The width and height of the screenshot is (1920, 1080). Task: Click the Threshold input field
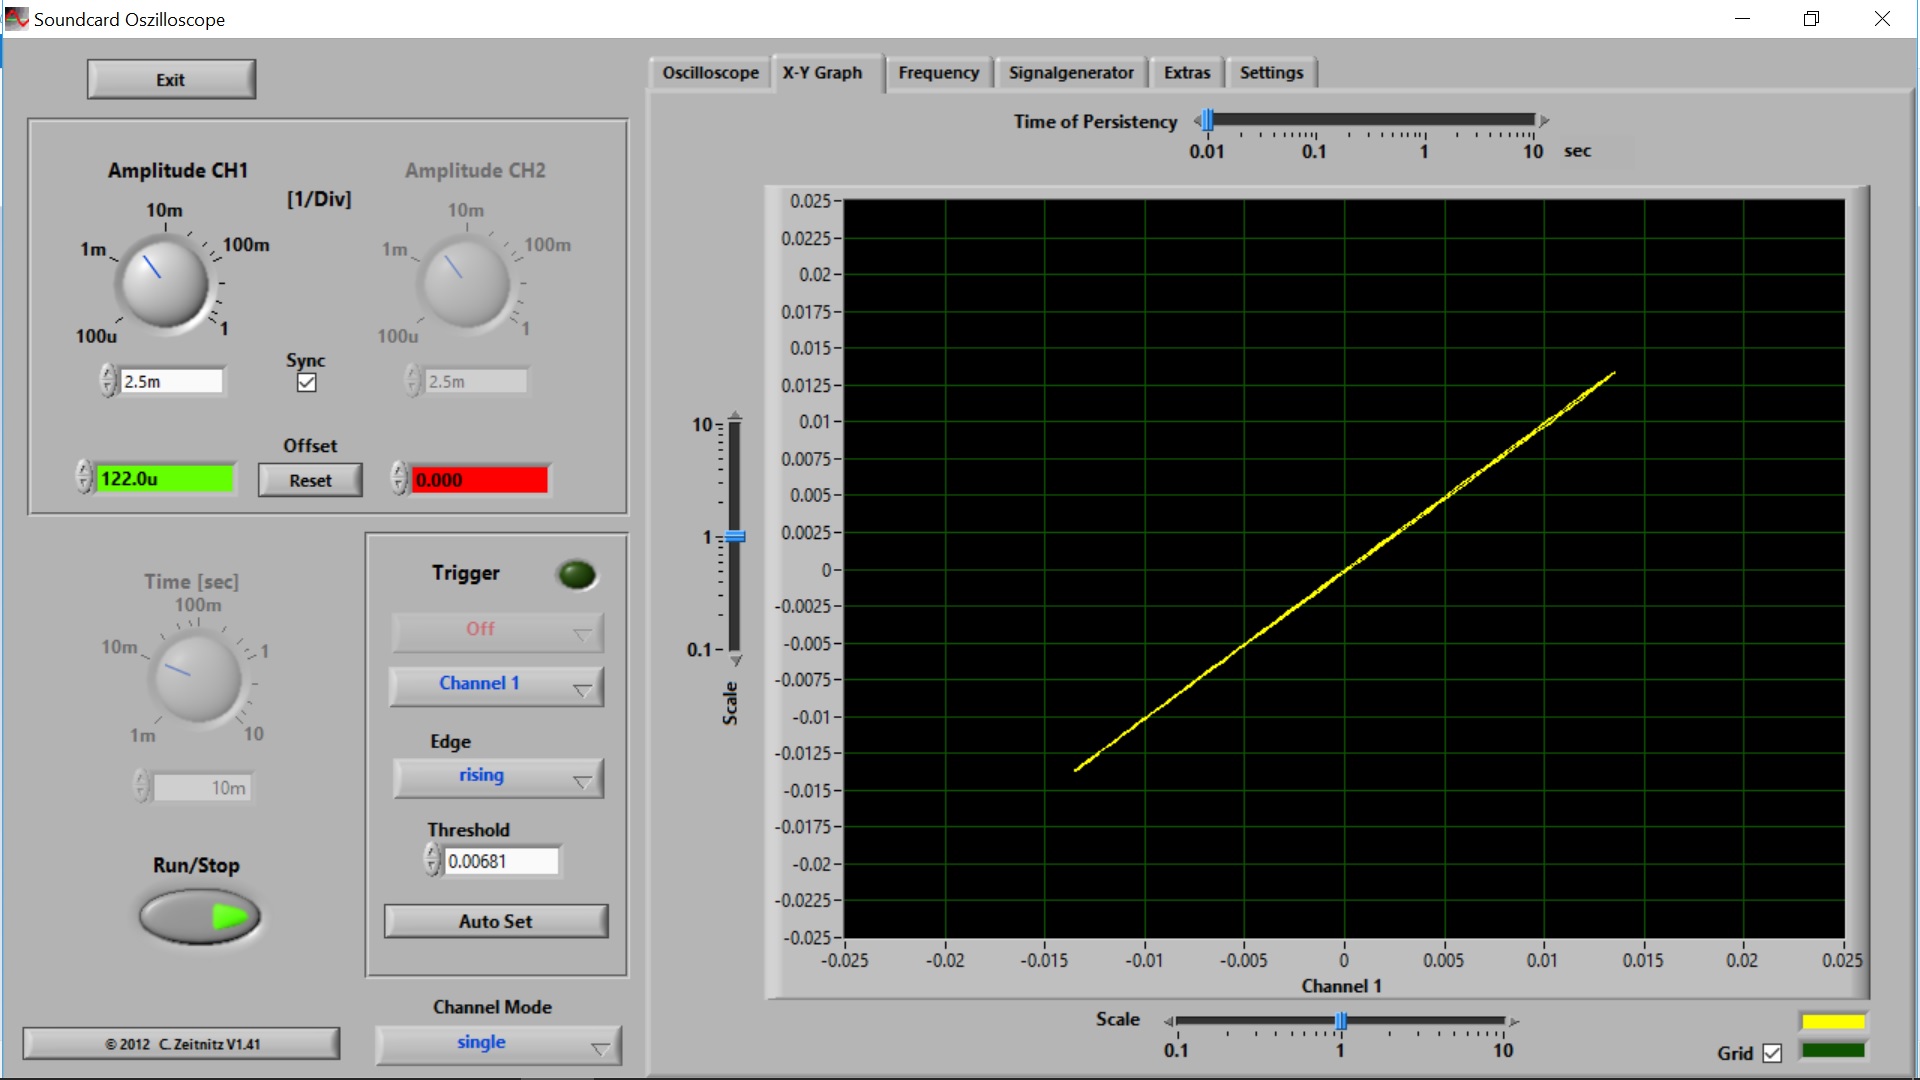(x=500, y=861)
